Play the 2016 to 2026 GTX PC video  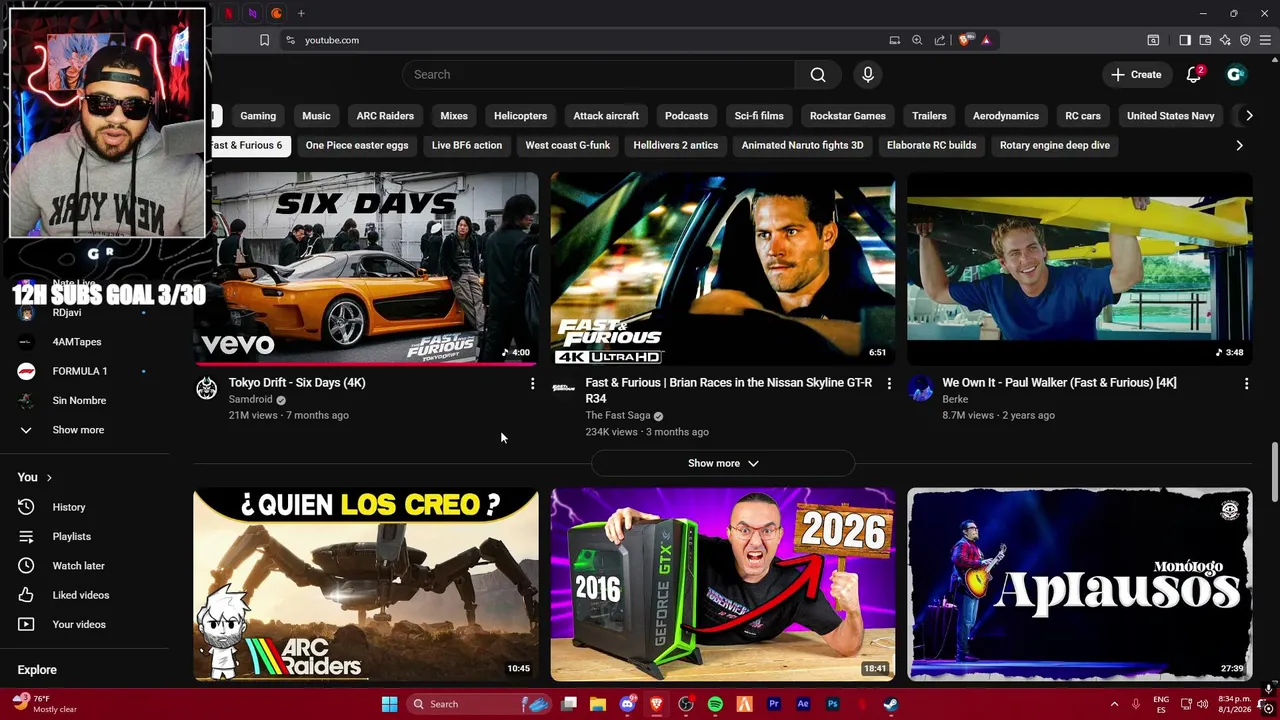723,585
